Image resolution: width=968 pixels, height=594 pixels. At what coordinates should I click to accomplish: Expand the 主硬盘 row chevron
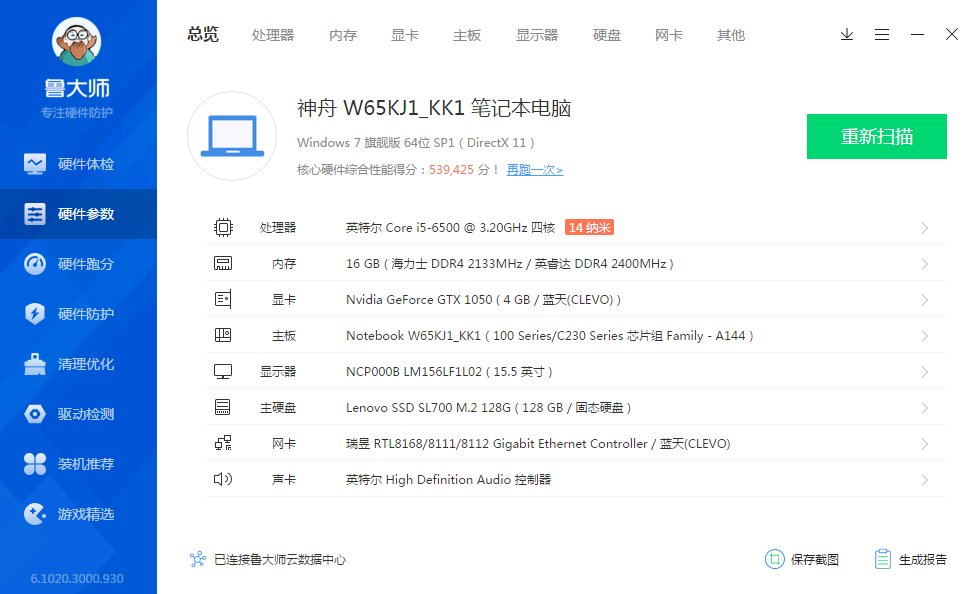tap(925, 408)
